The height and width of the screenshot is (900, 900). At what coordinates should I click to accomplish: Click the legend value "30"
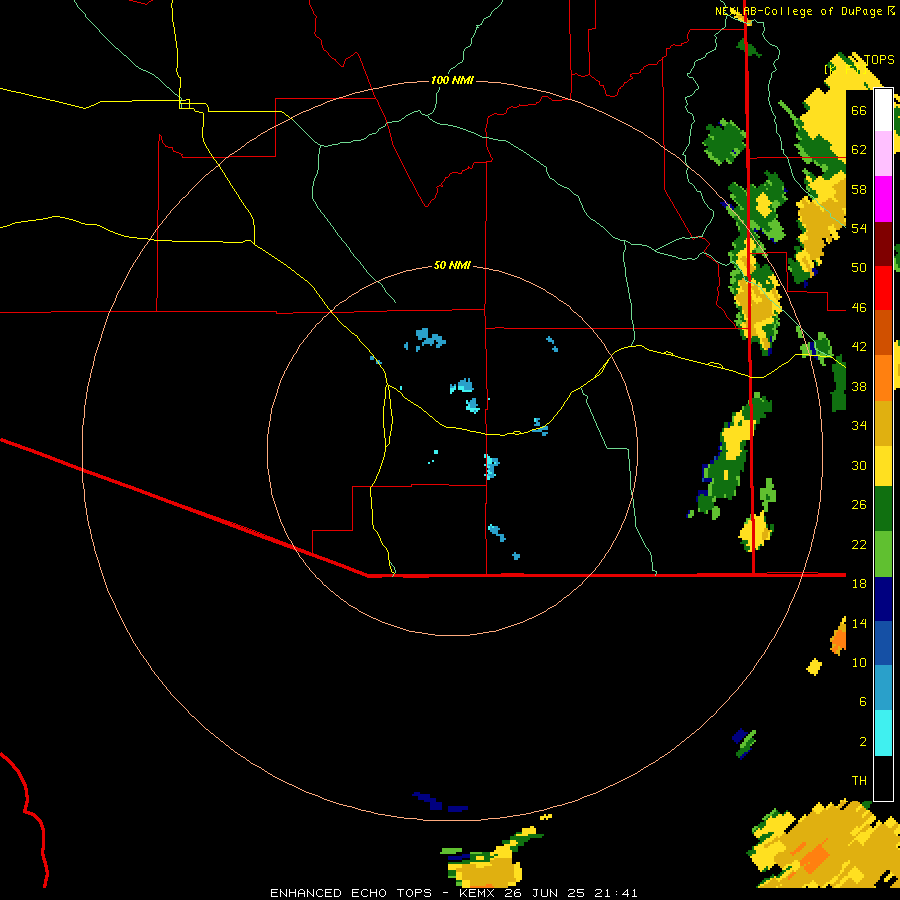click(859, 465)
